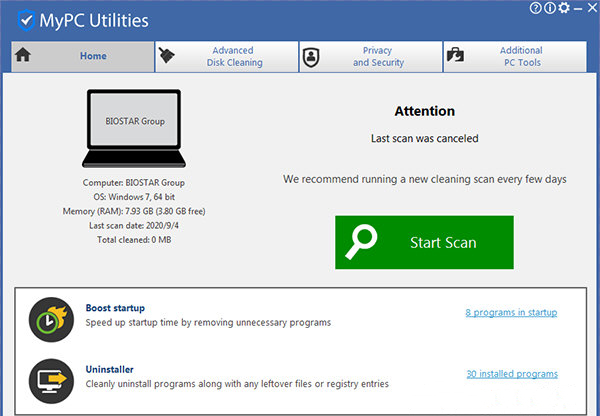Click the Boost startup heading
The height and width of the screenshot is (416, 600).
click(115, 308)
